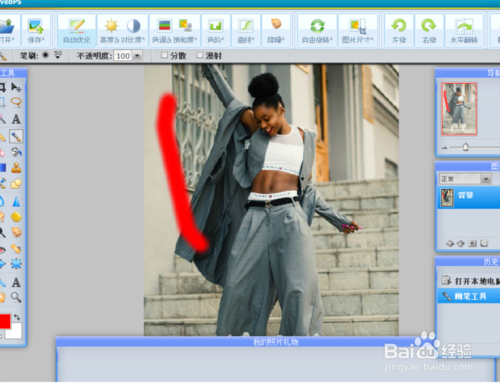Open the layer blend mode dropdown
Viewport: 500px width, 384px height.
point(486,179)
